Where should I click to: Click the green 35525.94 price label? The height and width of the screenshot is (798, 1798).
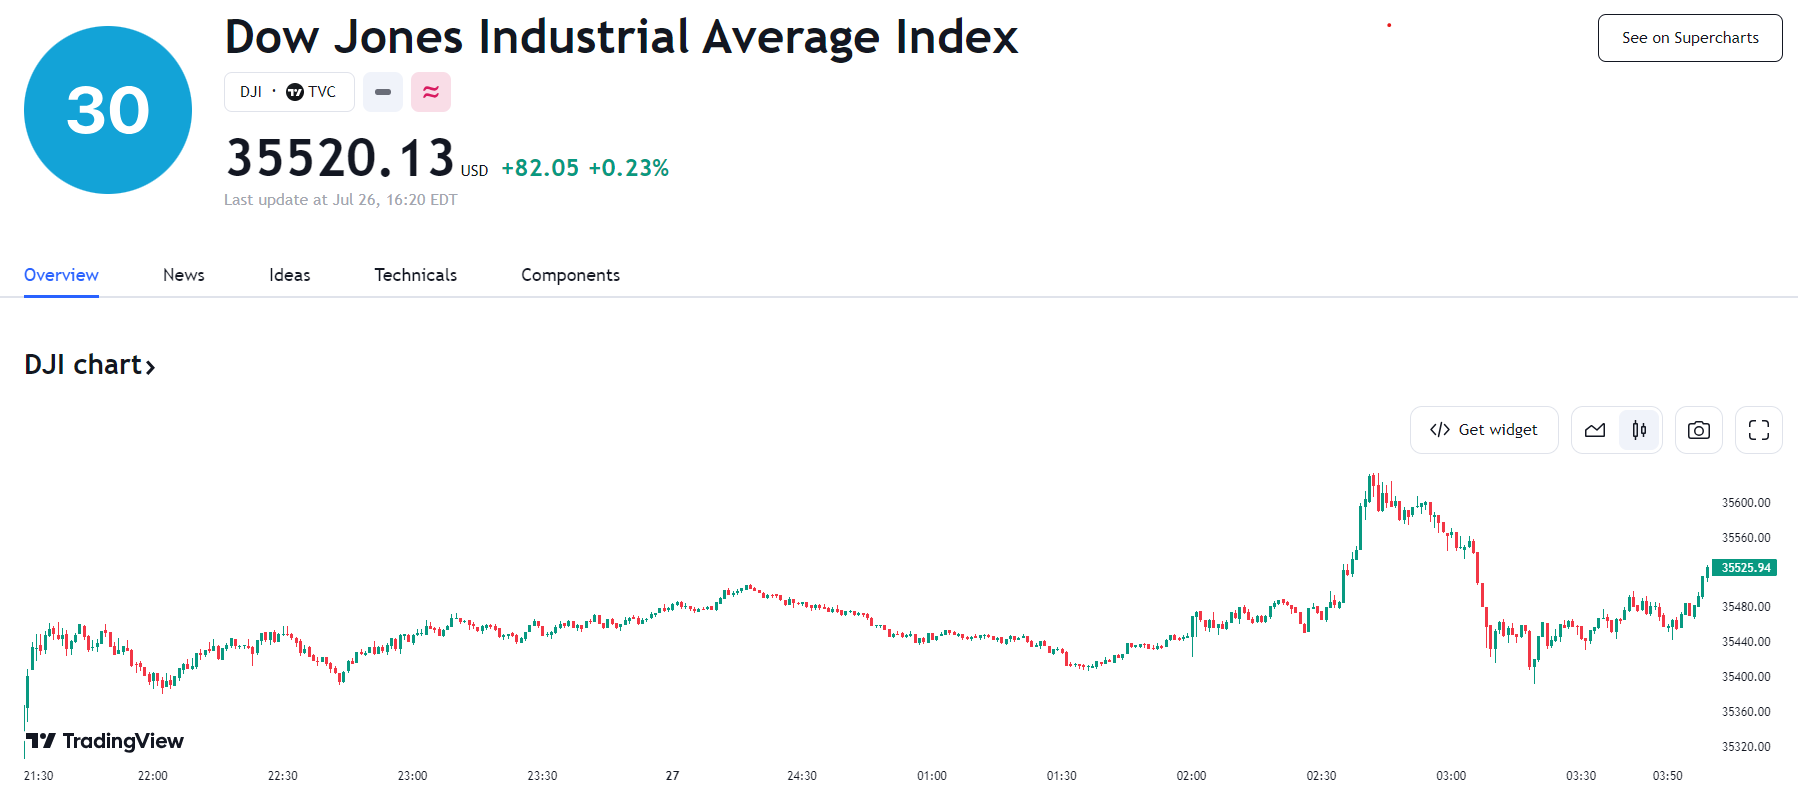[1745, 568]
